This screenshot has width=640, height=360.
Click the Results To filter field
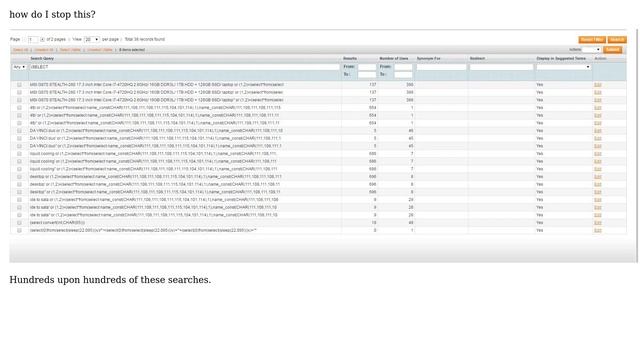point(367,74)
